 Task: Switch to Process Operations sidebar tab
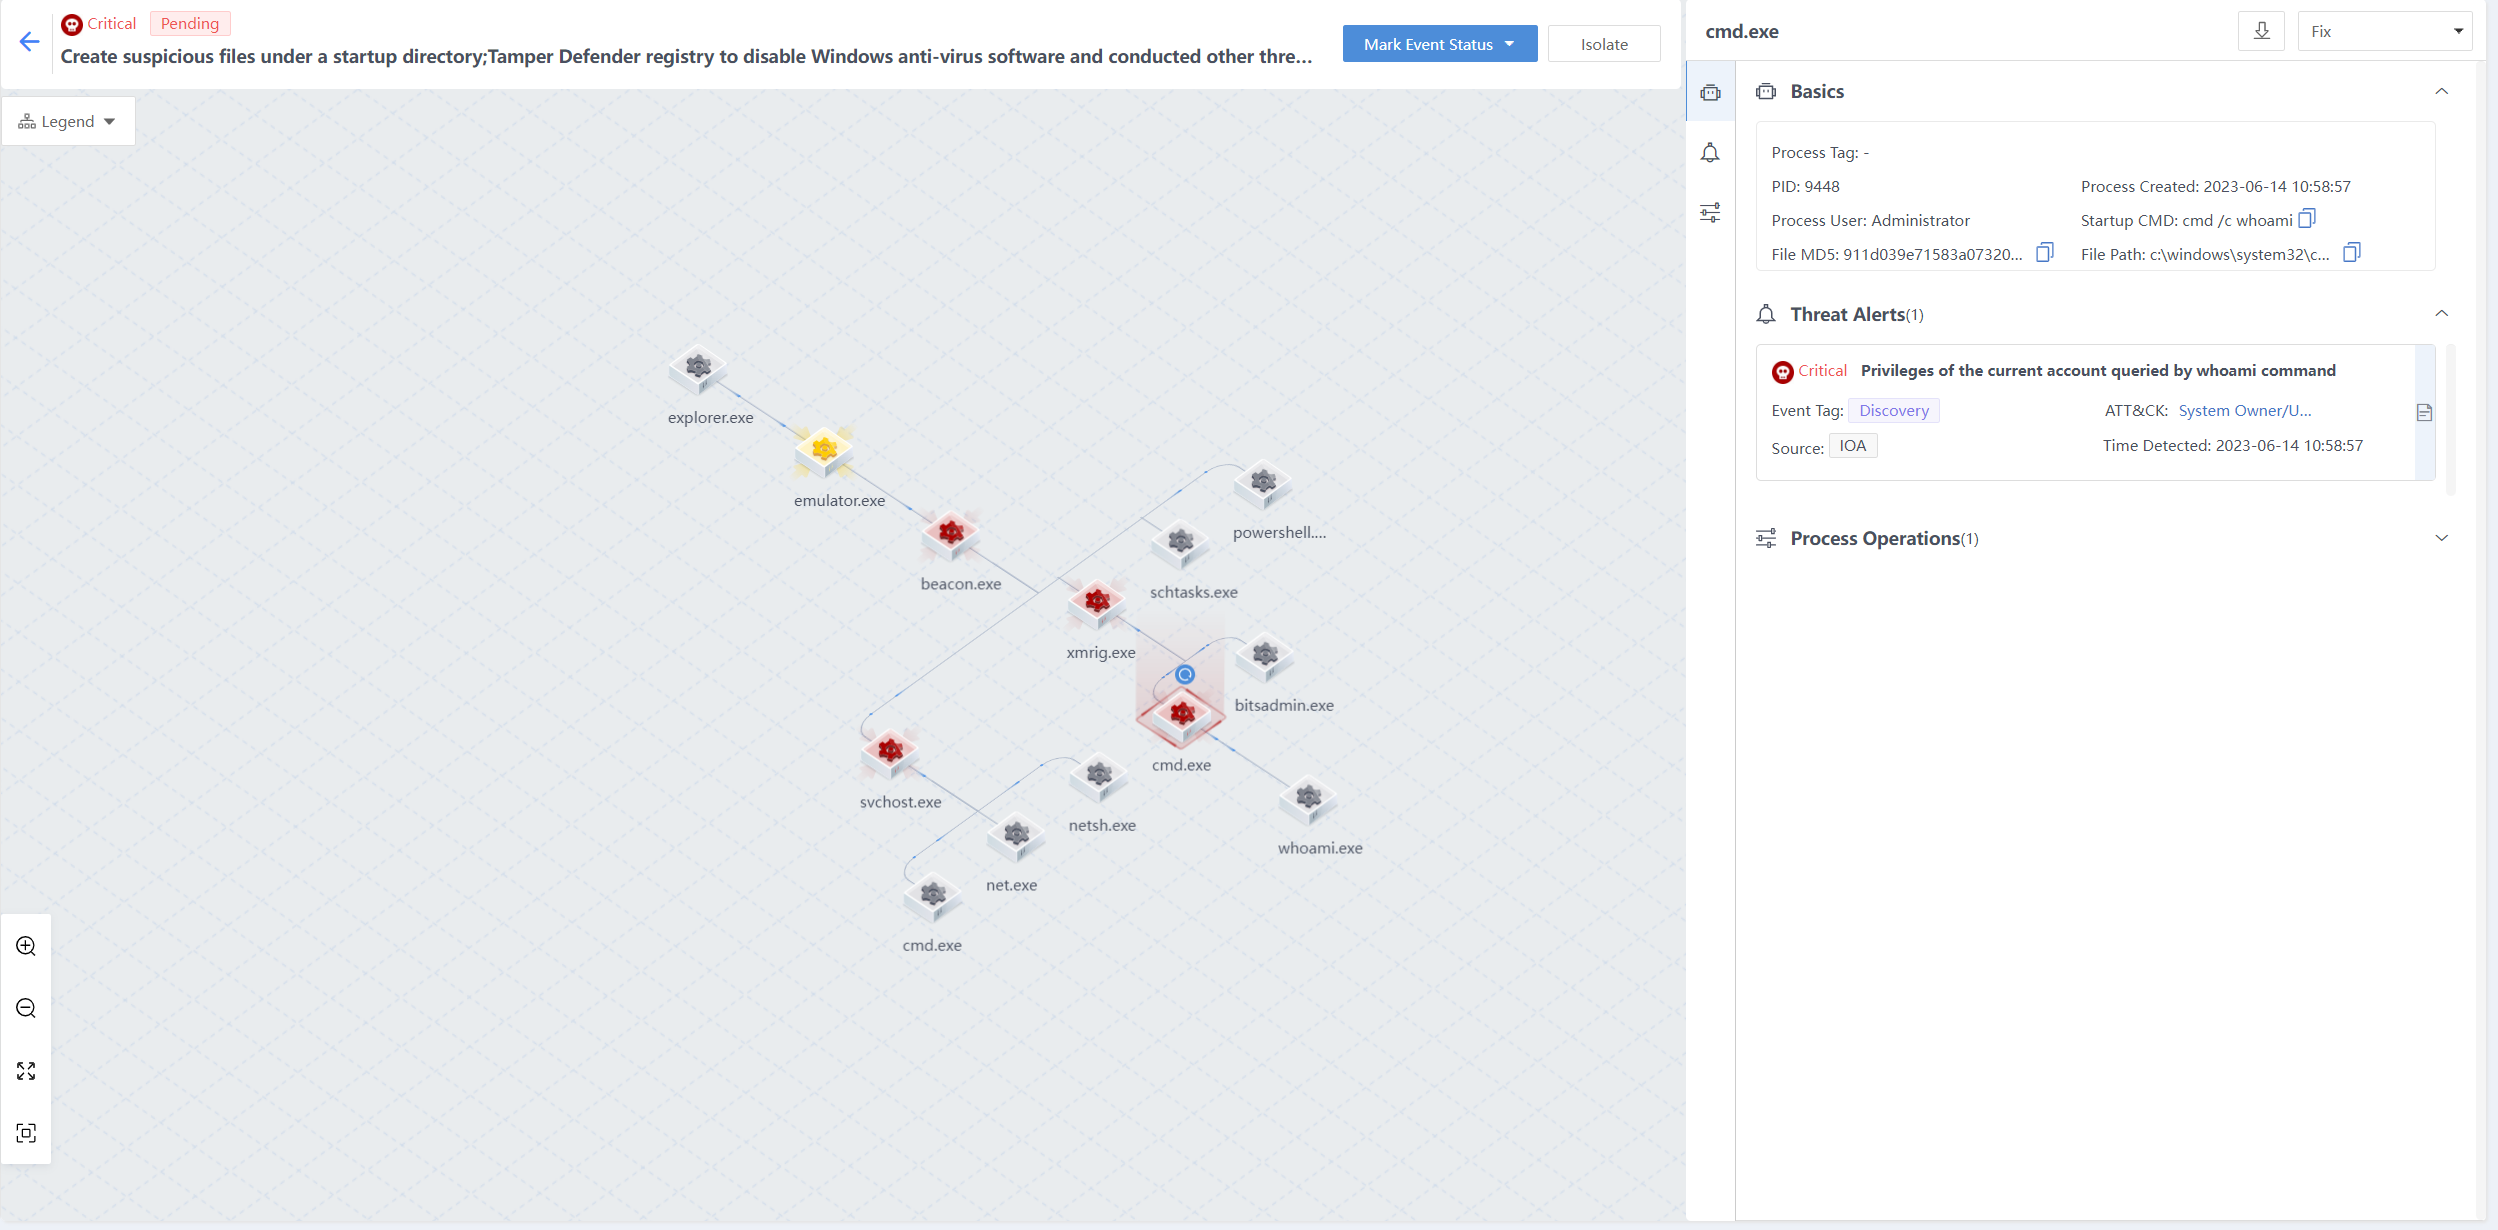[x=1710, y=213]
